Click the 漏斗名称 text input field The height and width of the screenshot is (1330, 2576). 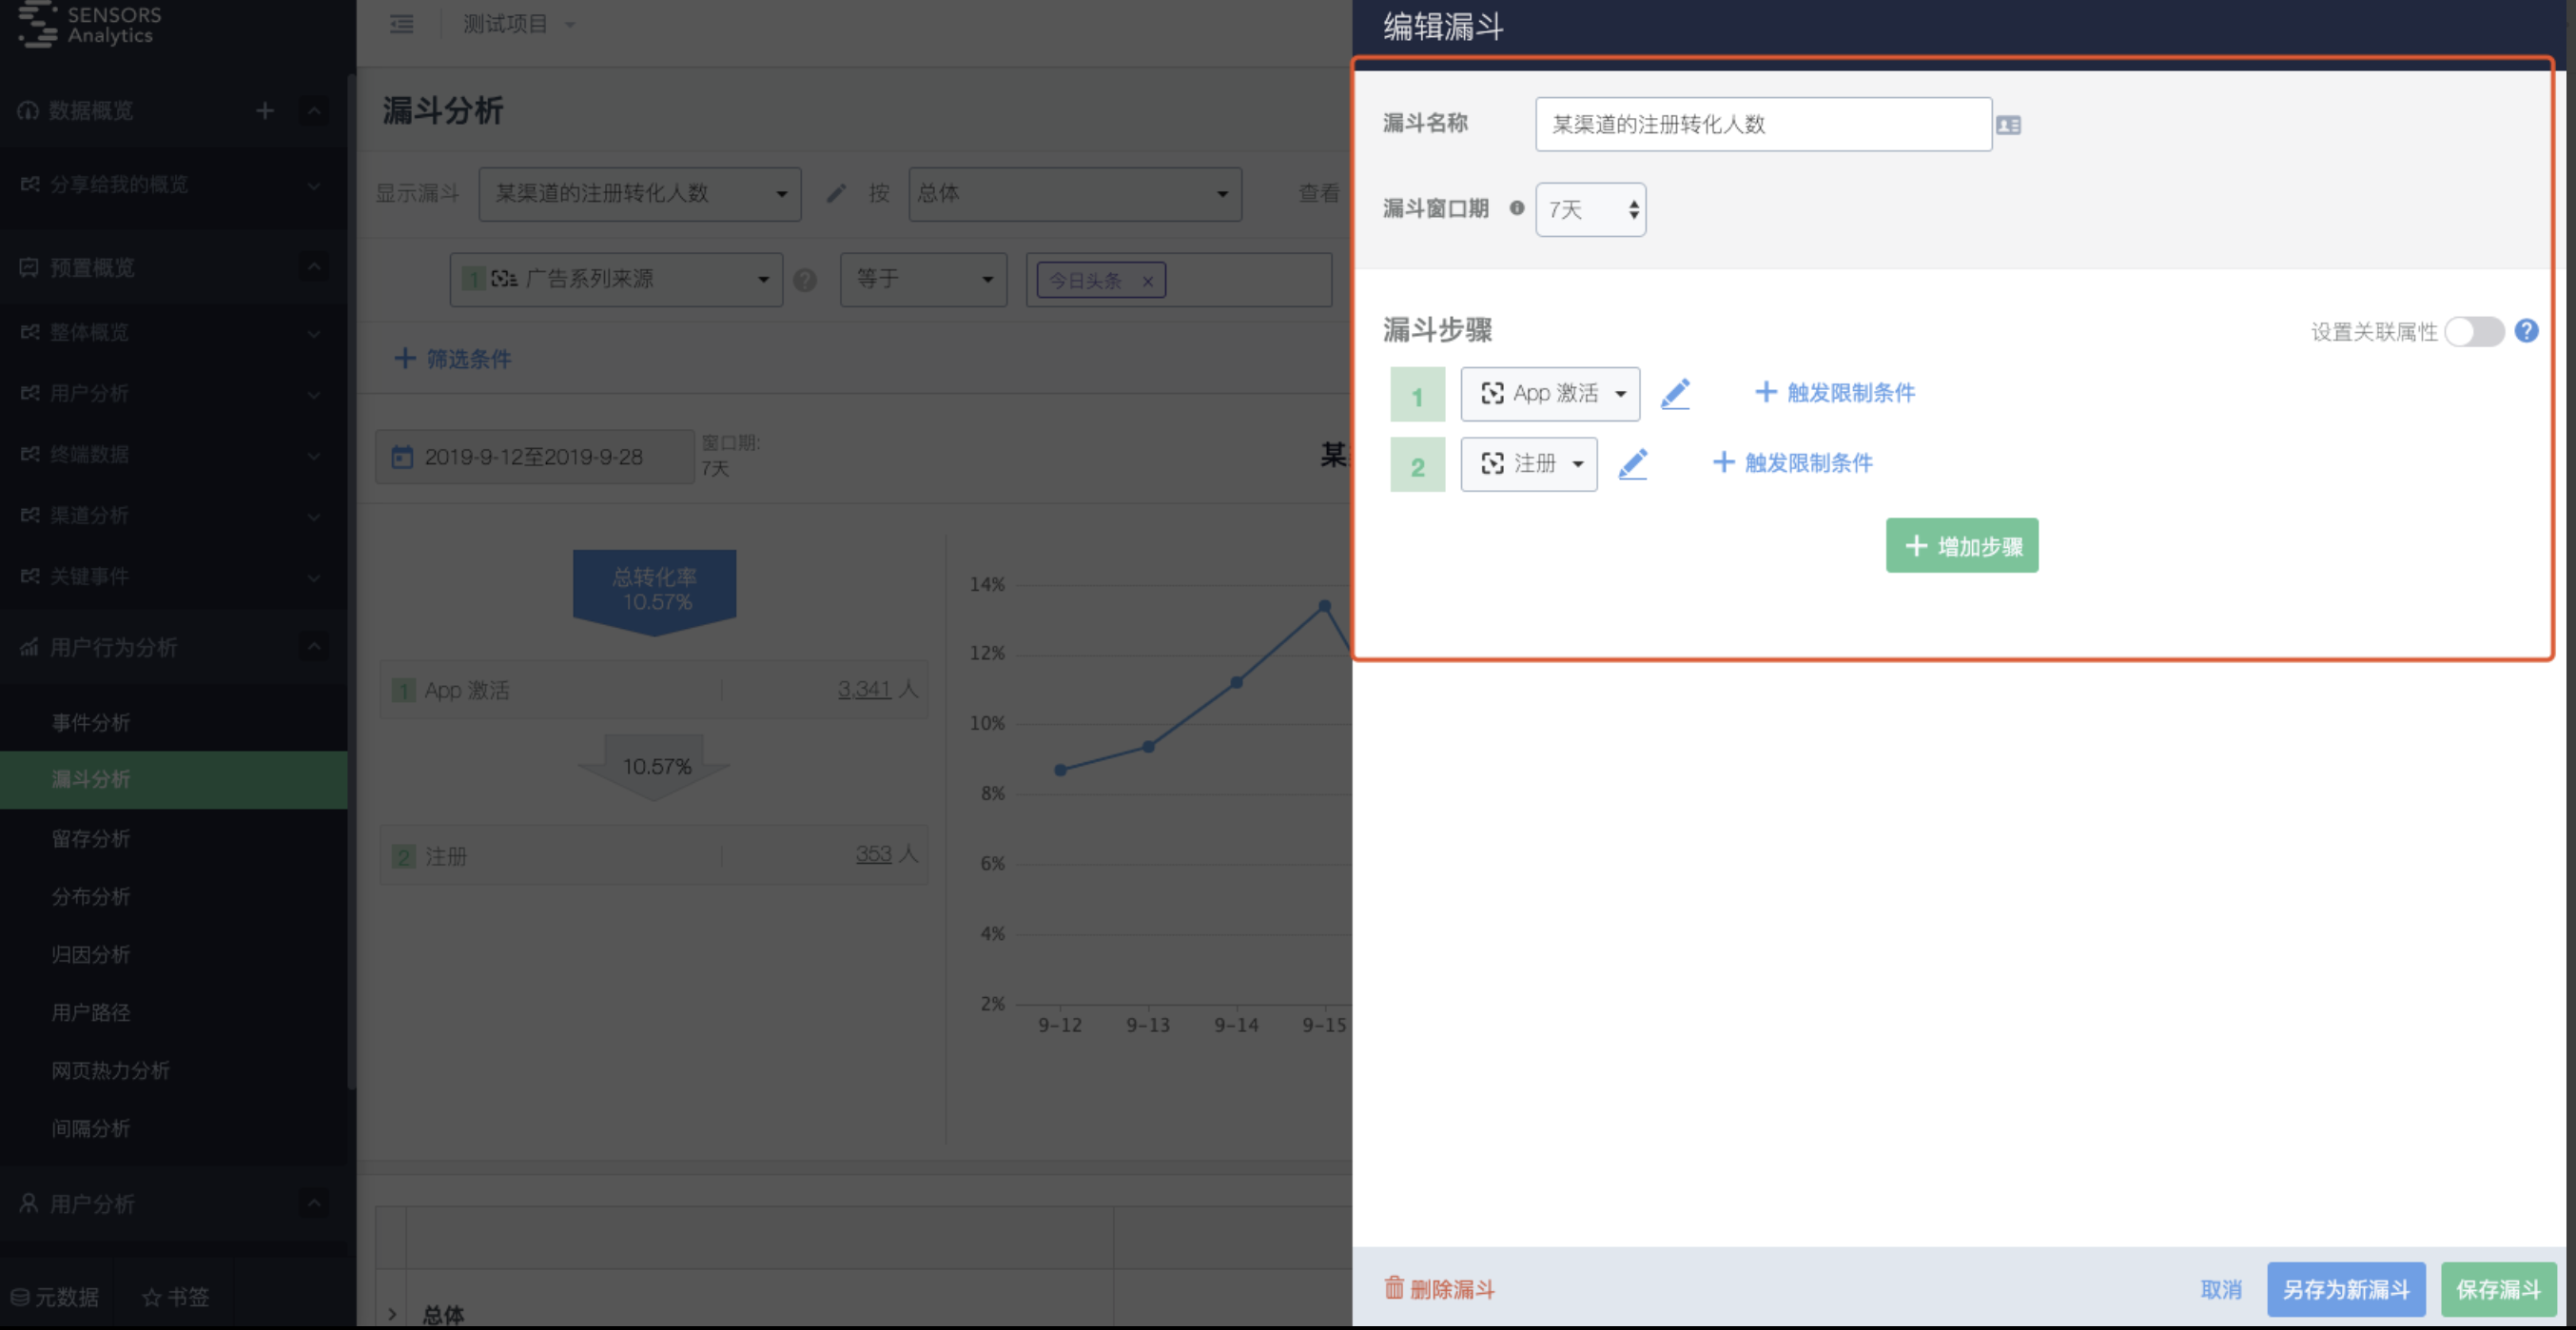coord(1763,124)
